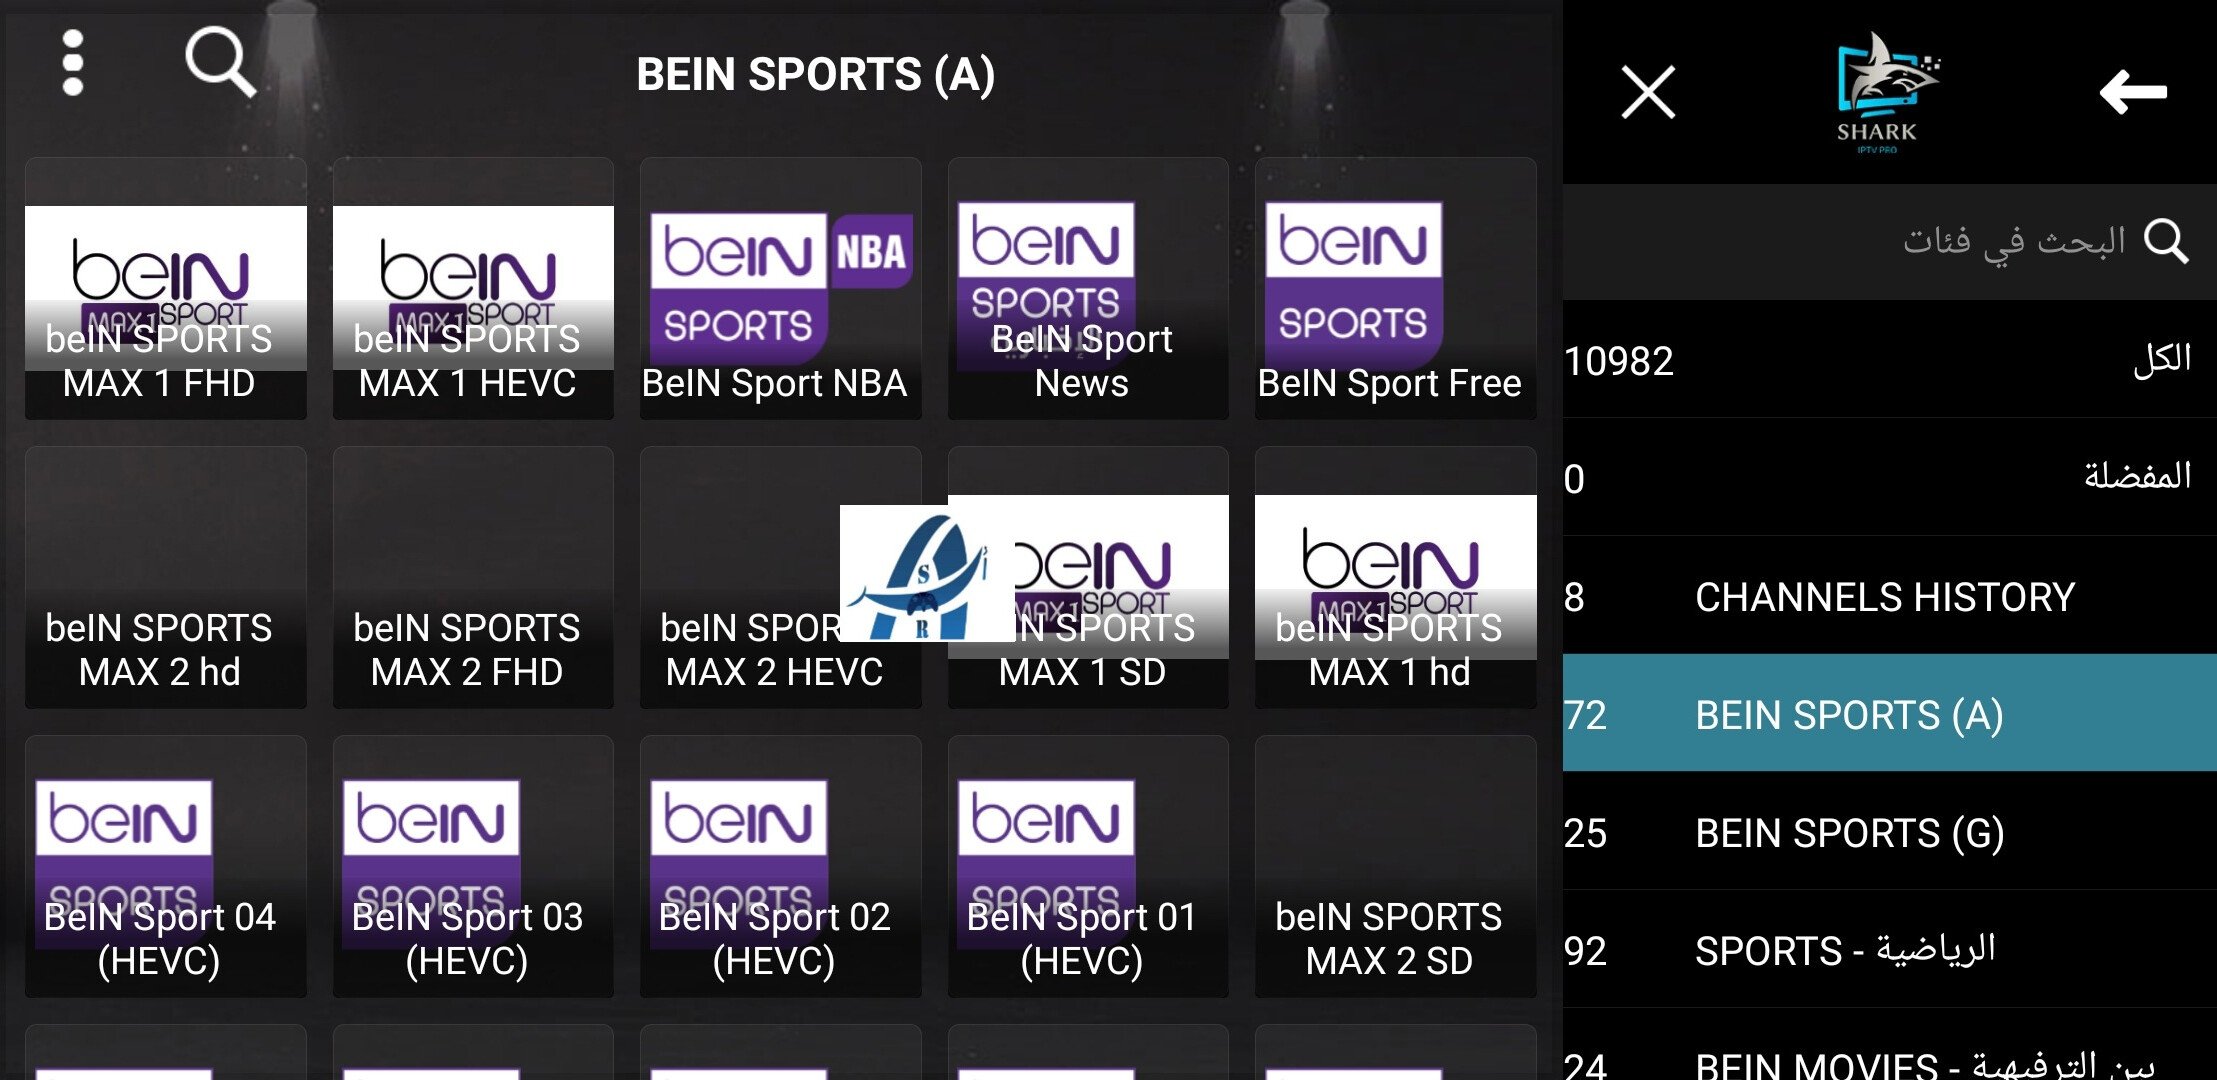Open CHANNELS HISTORY category
The height and width of the screenshot is (1080, 2217).
click(1890, 595)
